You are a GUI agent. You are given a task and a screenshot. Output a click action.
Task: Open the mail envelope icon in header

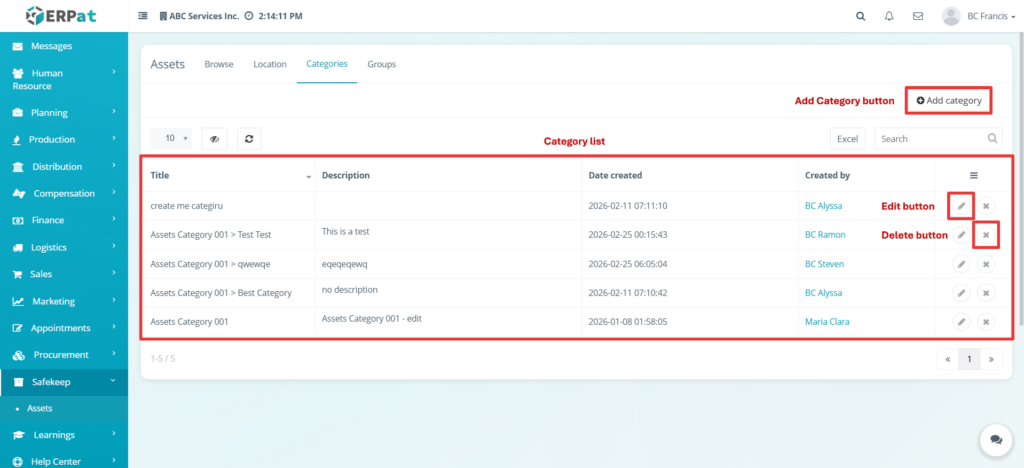[x=917, y=16]
